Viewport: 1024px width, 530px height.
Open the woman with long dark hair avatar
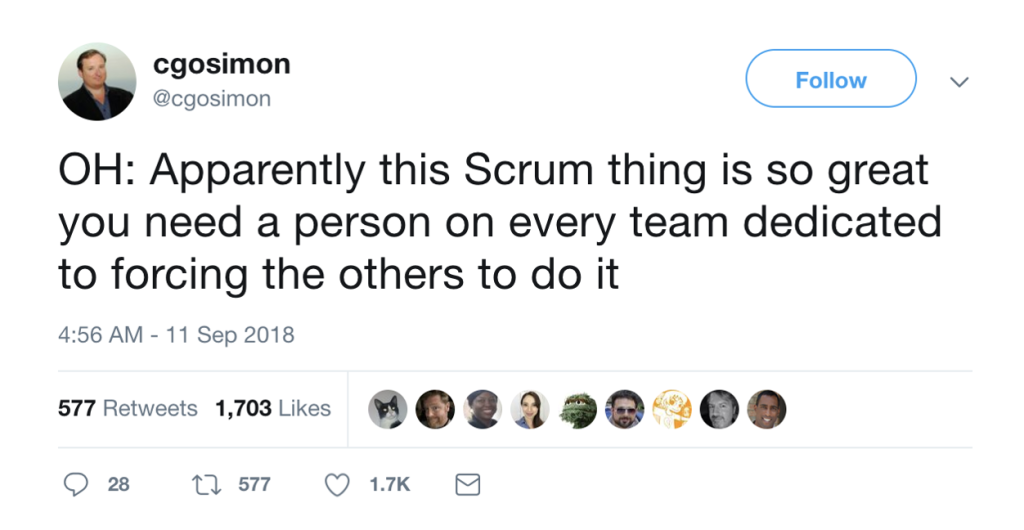[x=530, y=409]
